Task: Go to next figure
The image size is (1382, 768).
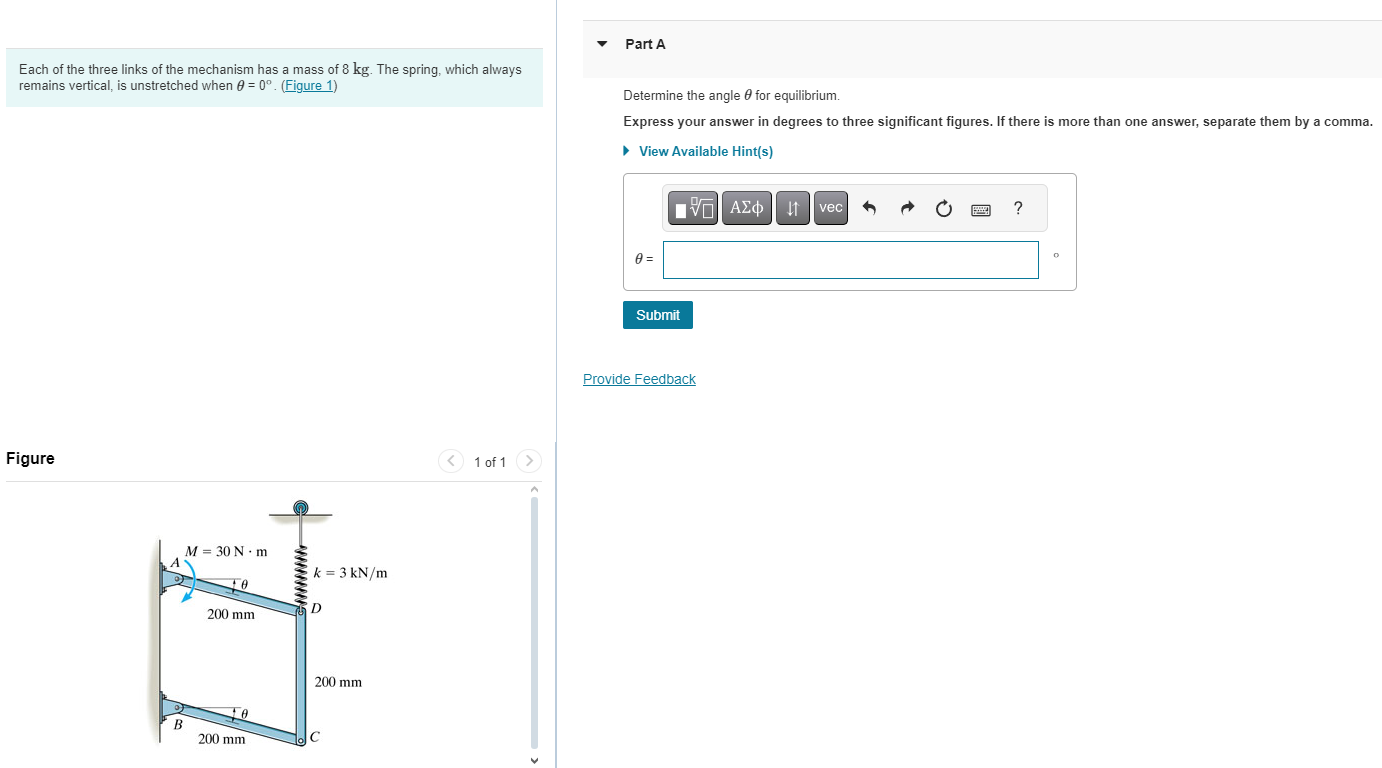Action: coord(529,461)
